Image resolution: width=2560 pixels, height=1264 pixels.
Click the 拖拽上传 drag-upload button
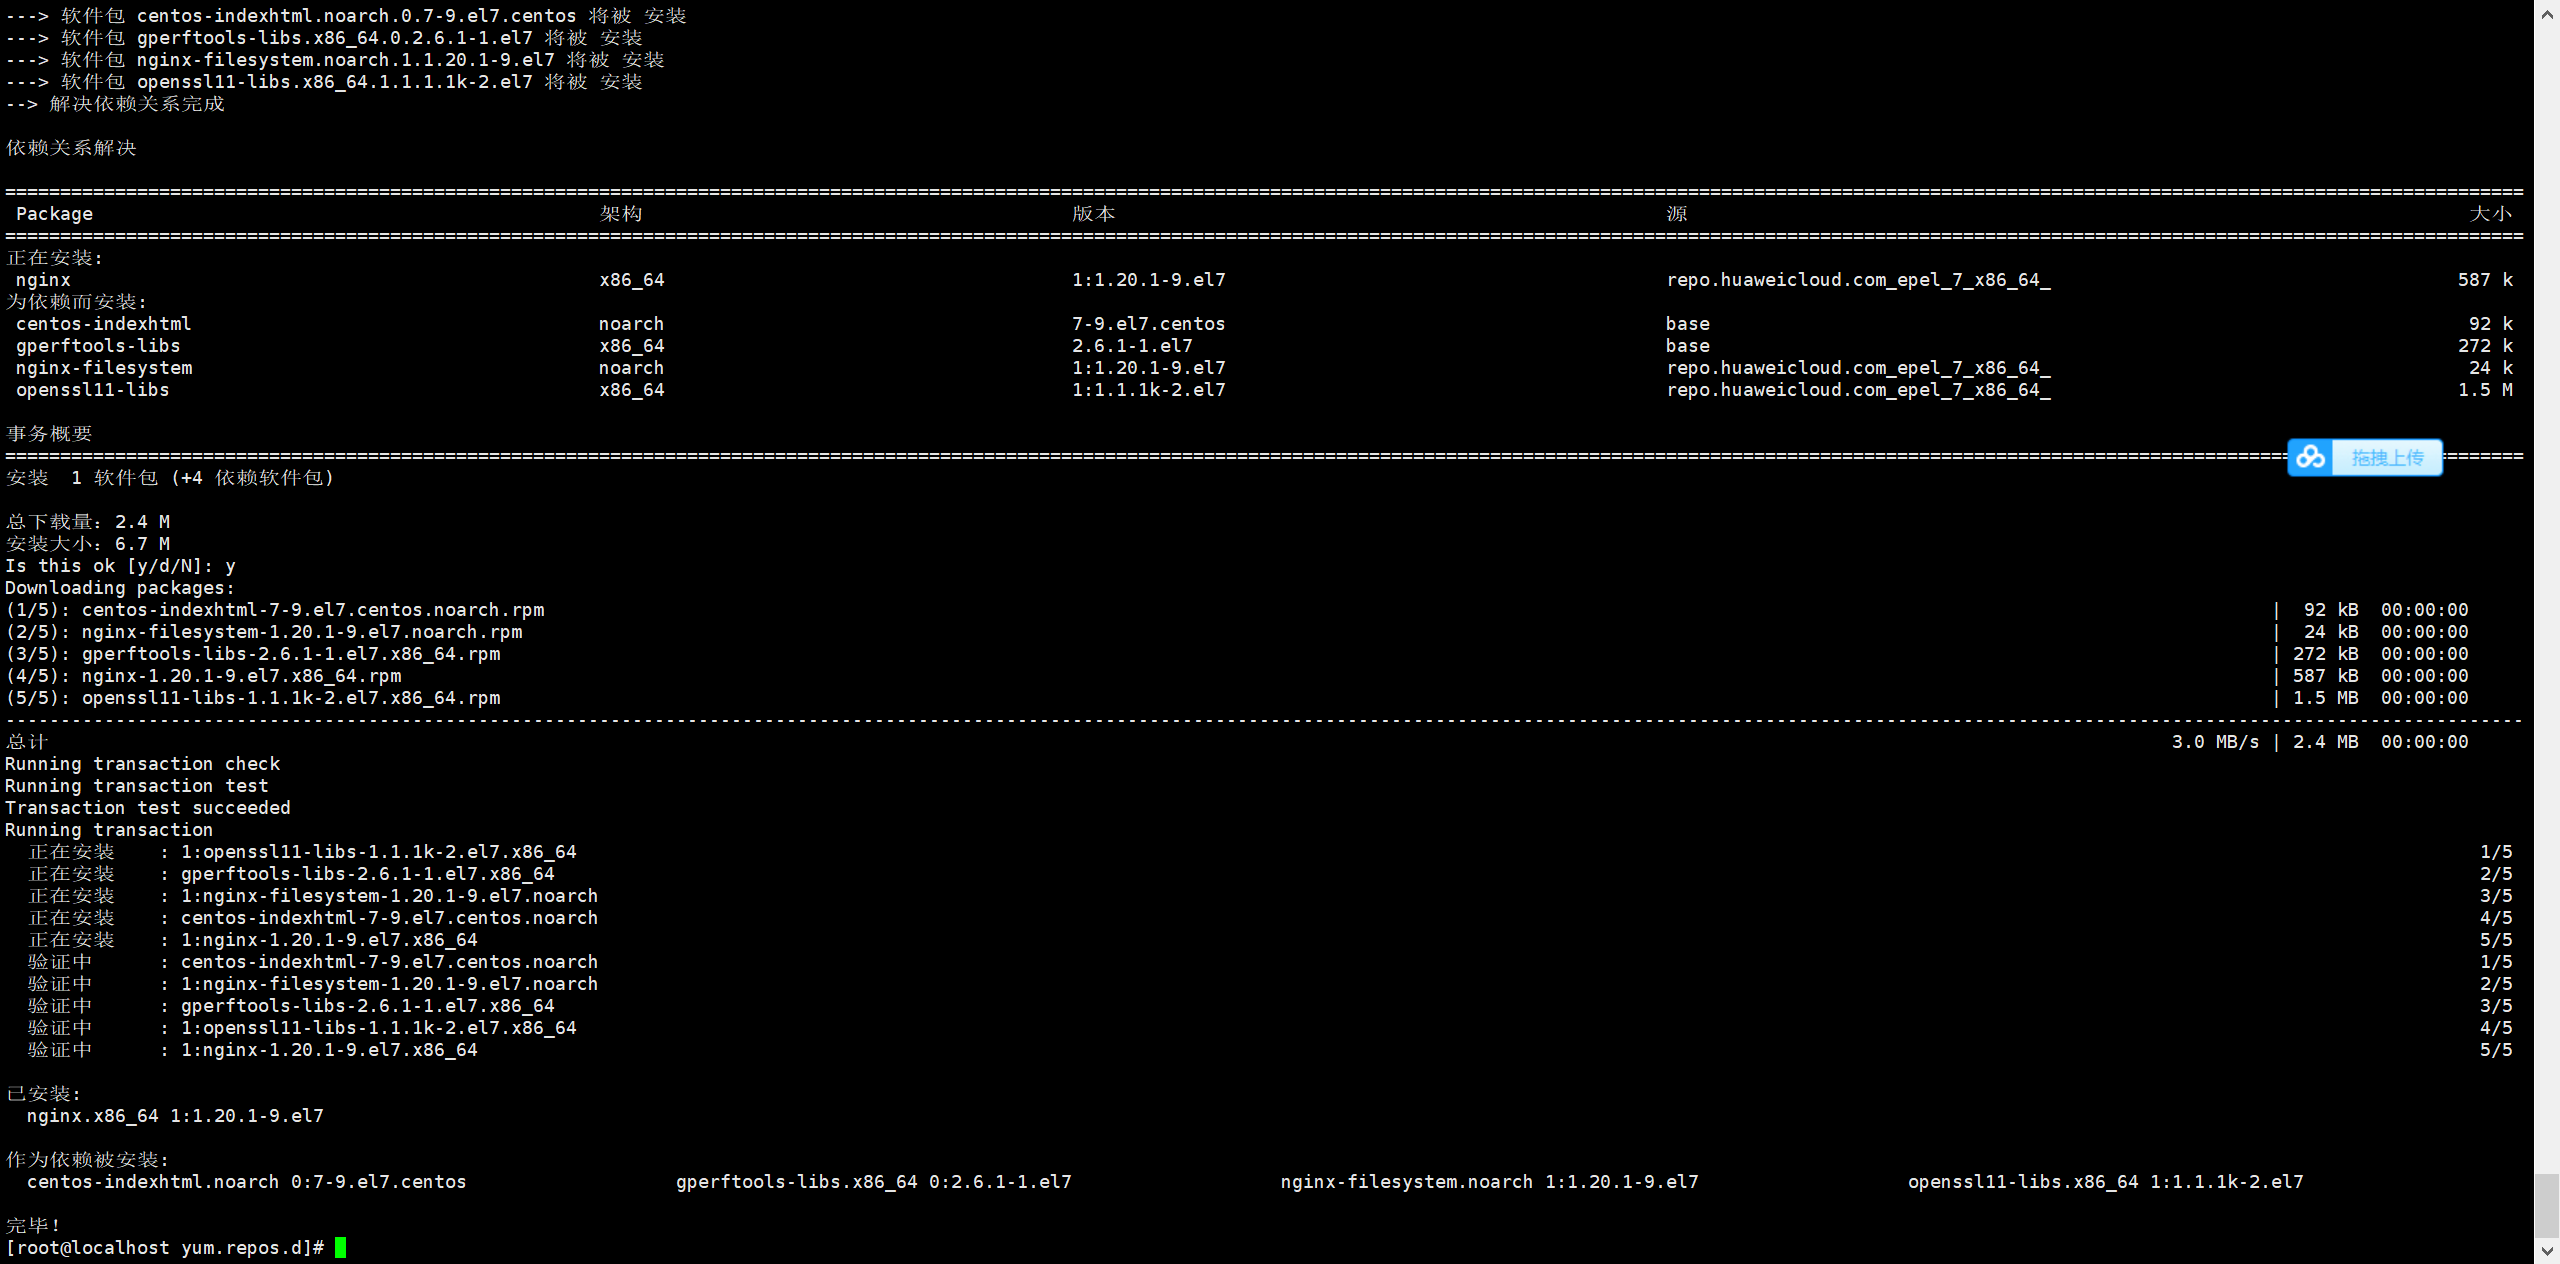pos(2386,458)
